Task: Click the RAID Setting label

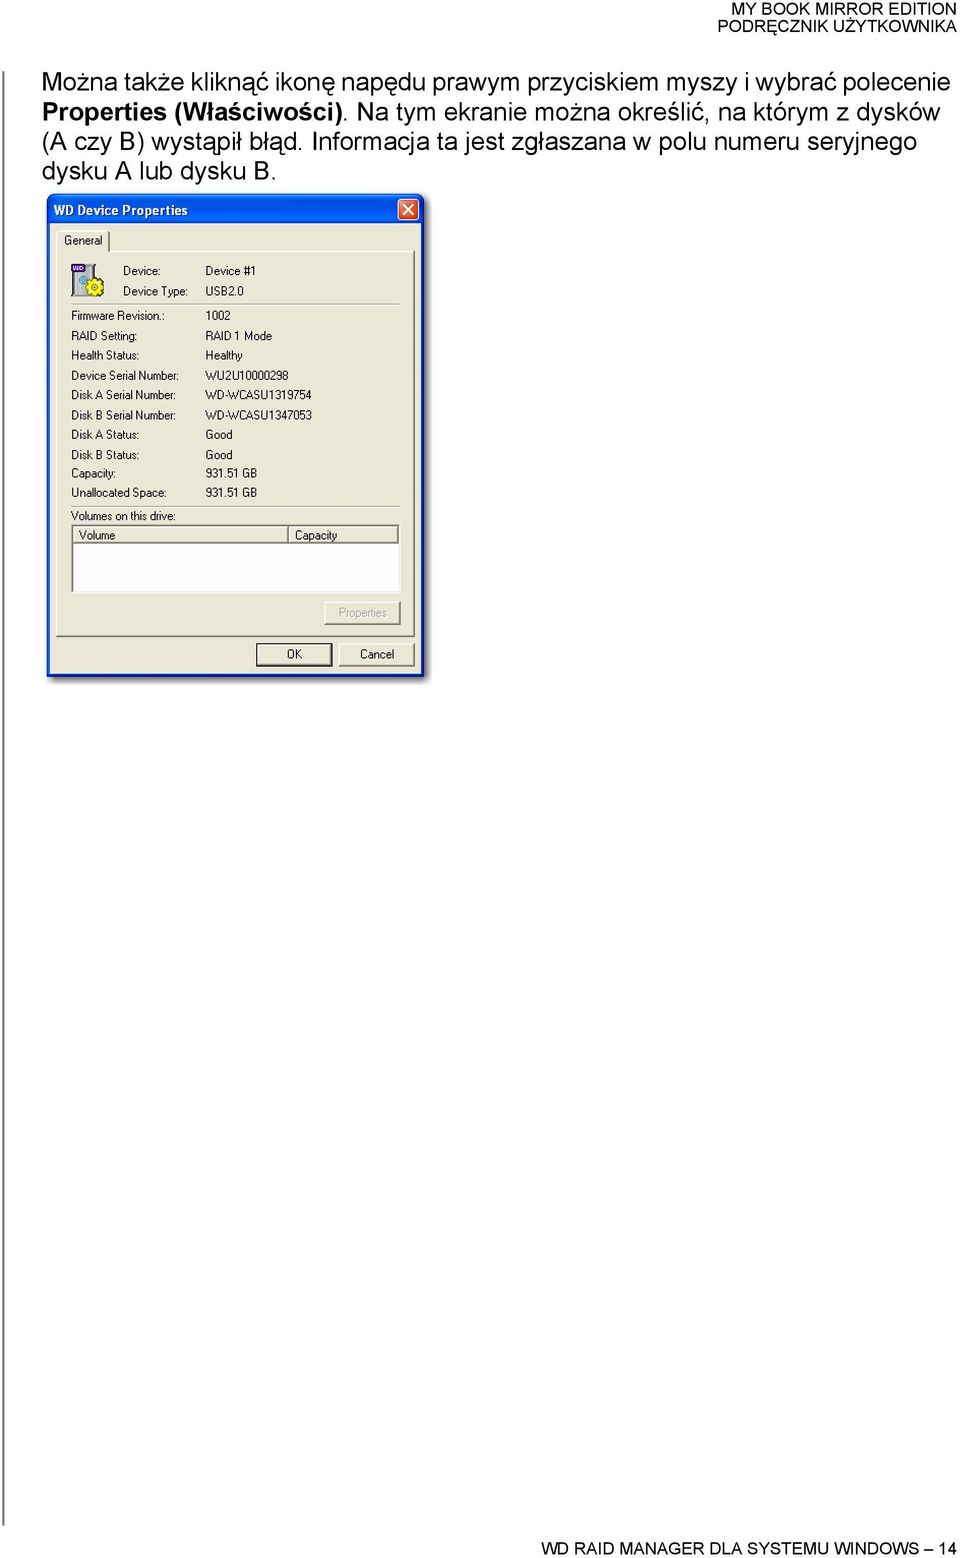Action: [x=104, y=336]
